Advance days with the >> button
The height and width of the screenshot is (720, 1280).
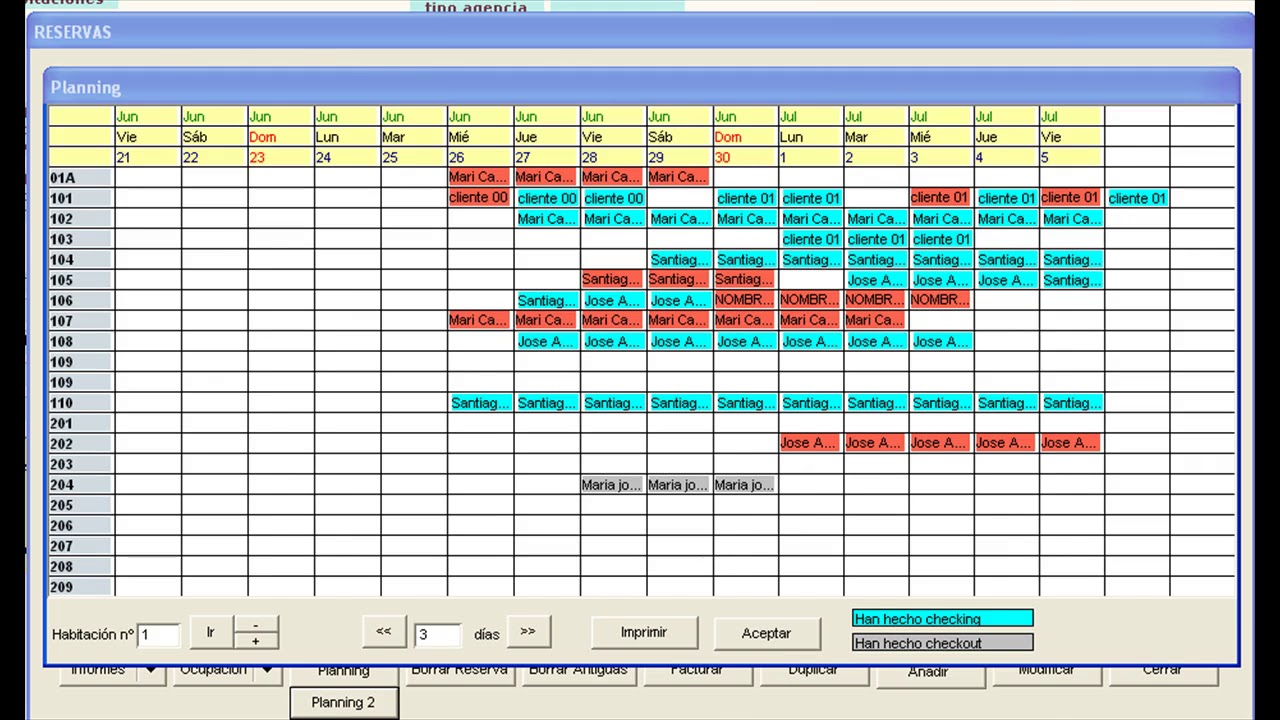point(528,632)
